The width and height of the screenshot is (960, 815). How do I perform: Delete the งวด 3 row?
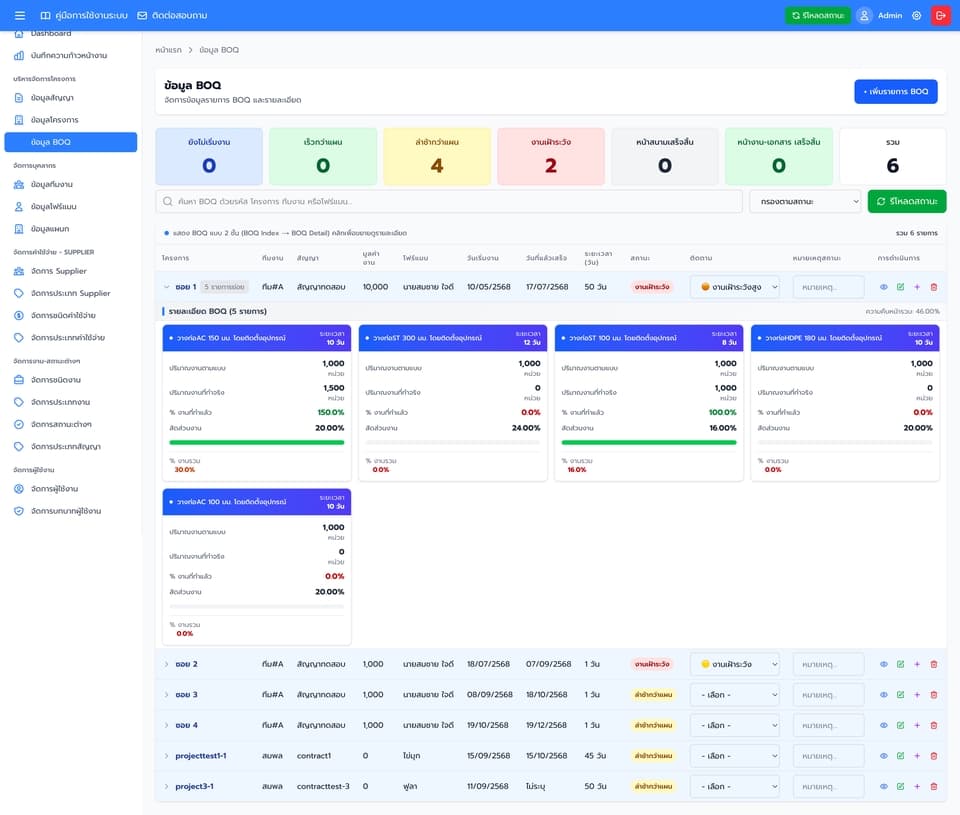click(x=934, y=694)
